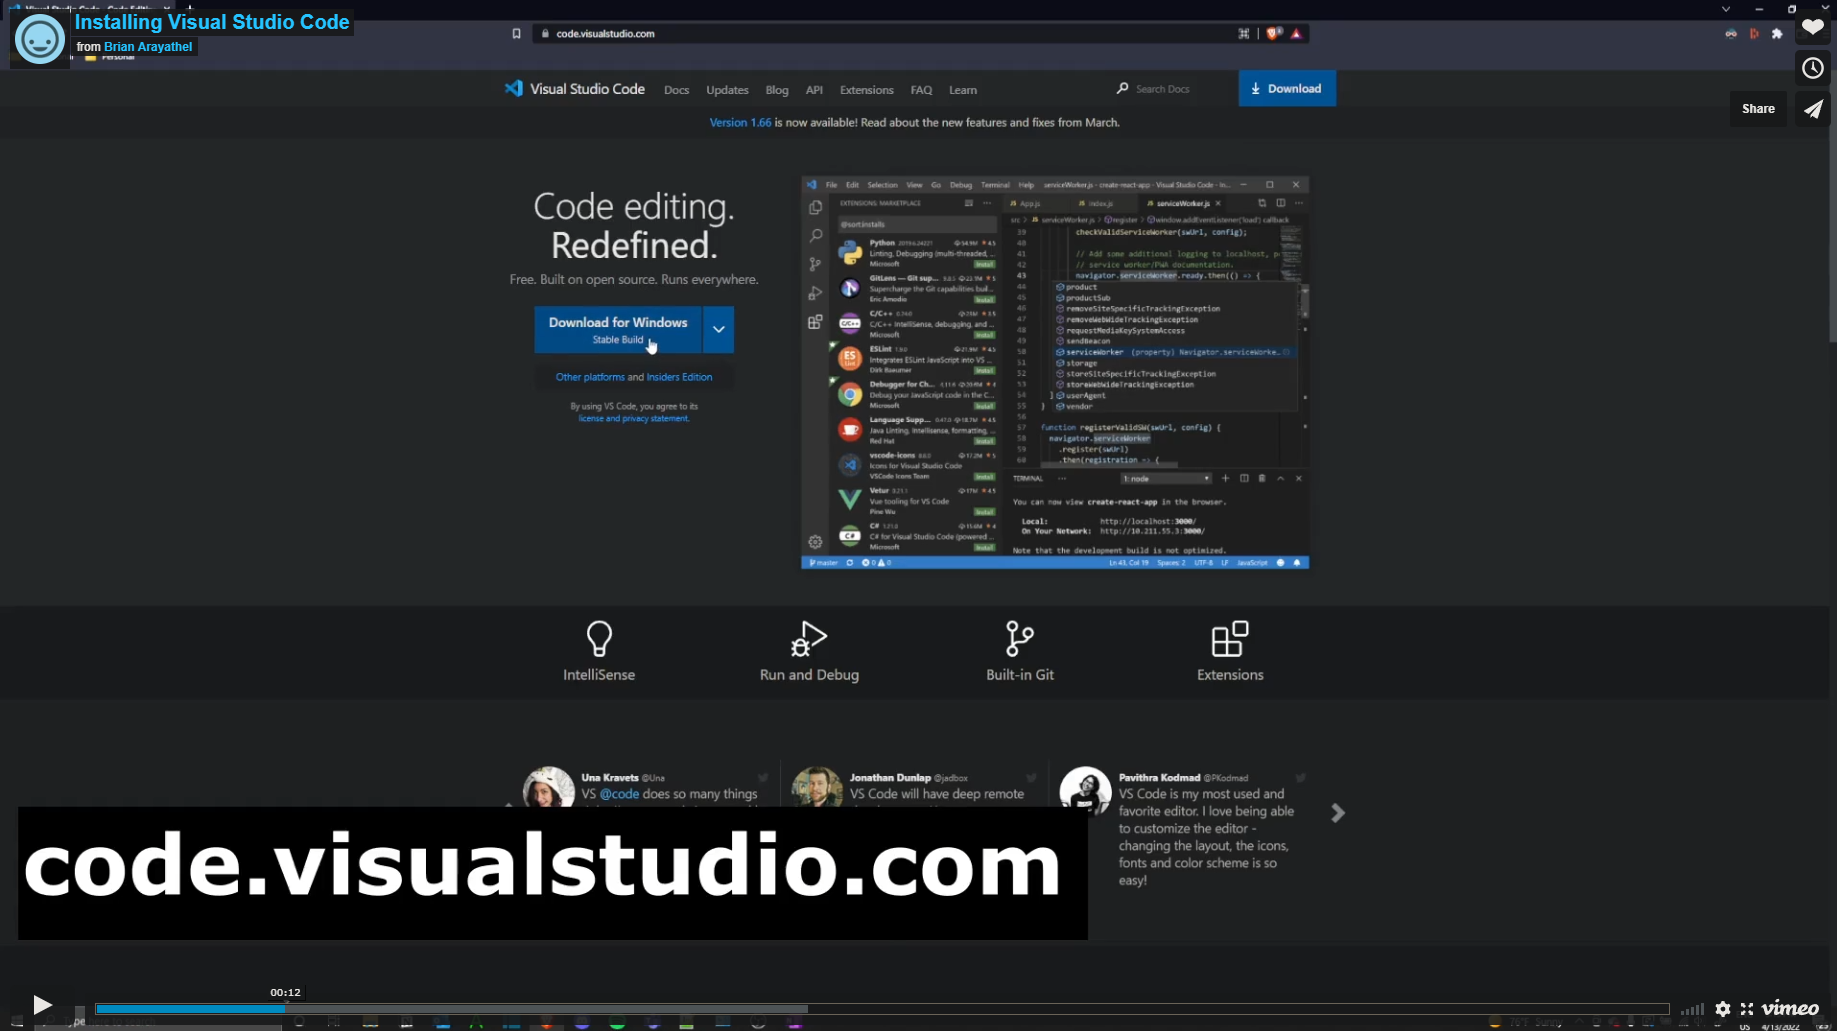Click the Built-in Git branch icon
This screenshot has height=1031, width=1837.
(1019, 638)
